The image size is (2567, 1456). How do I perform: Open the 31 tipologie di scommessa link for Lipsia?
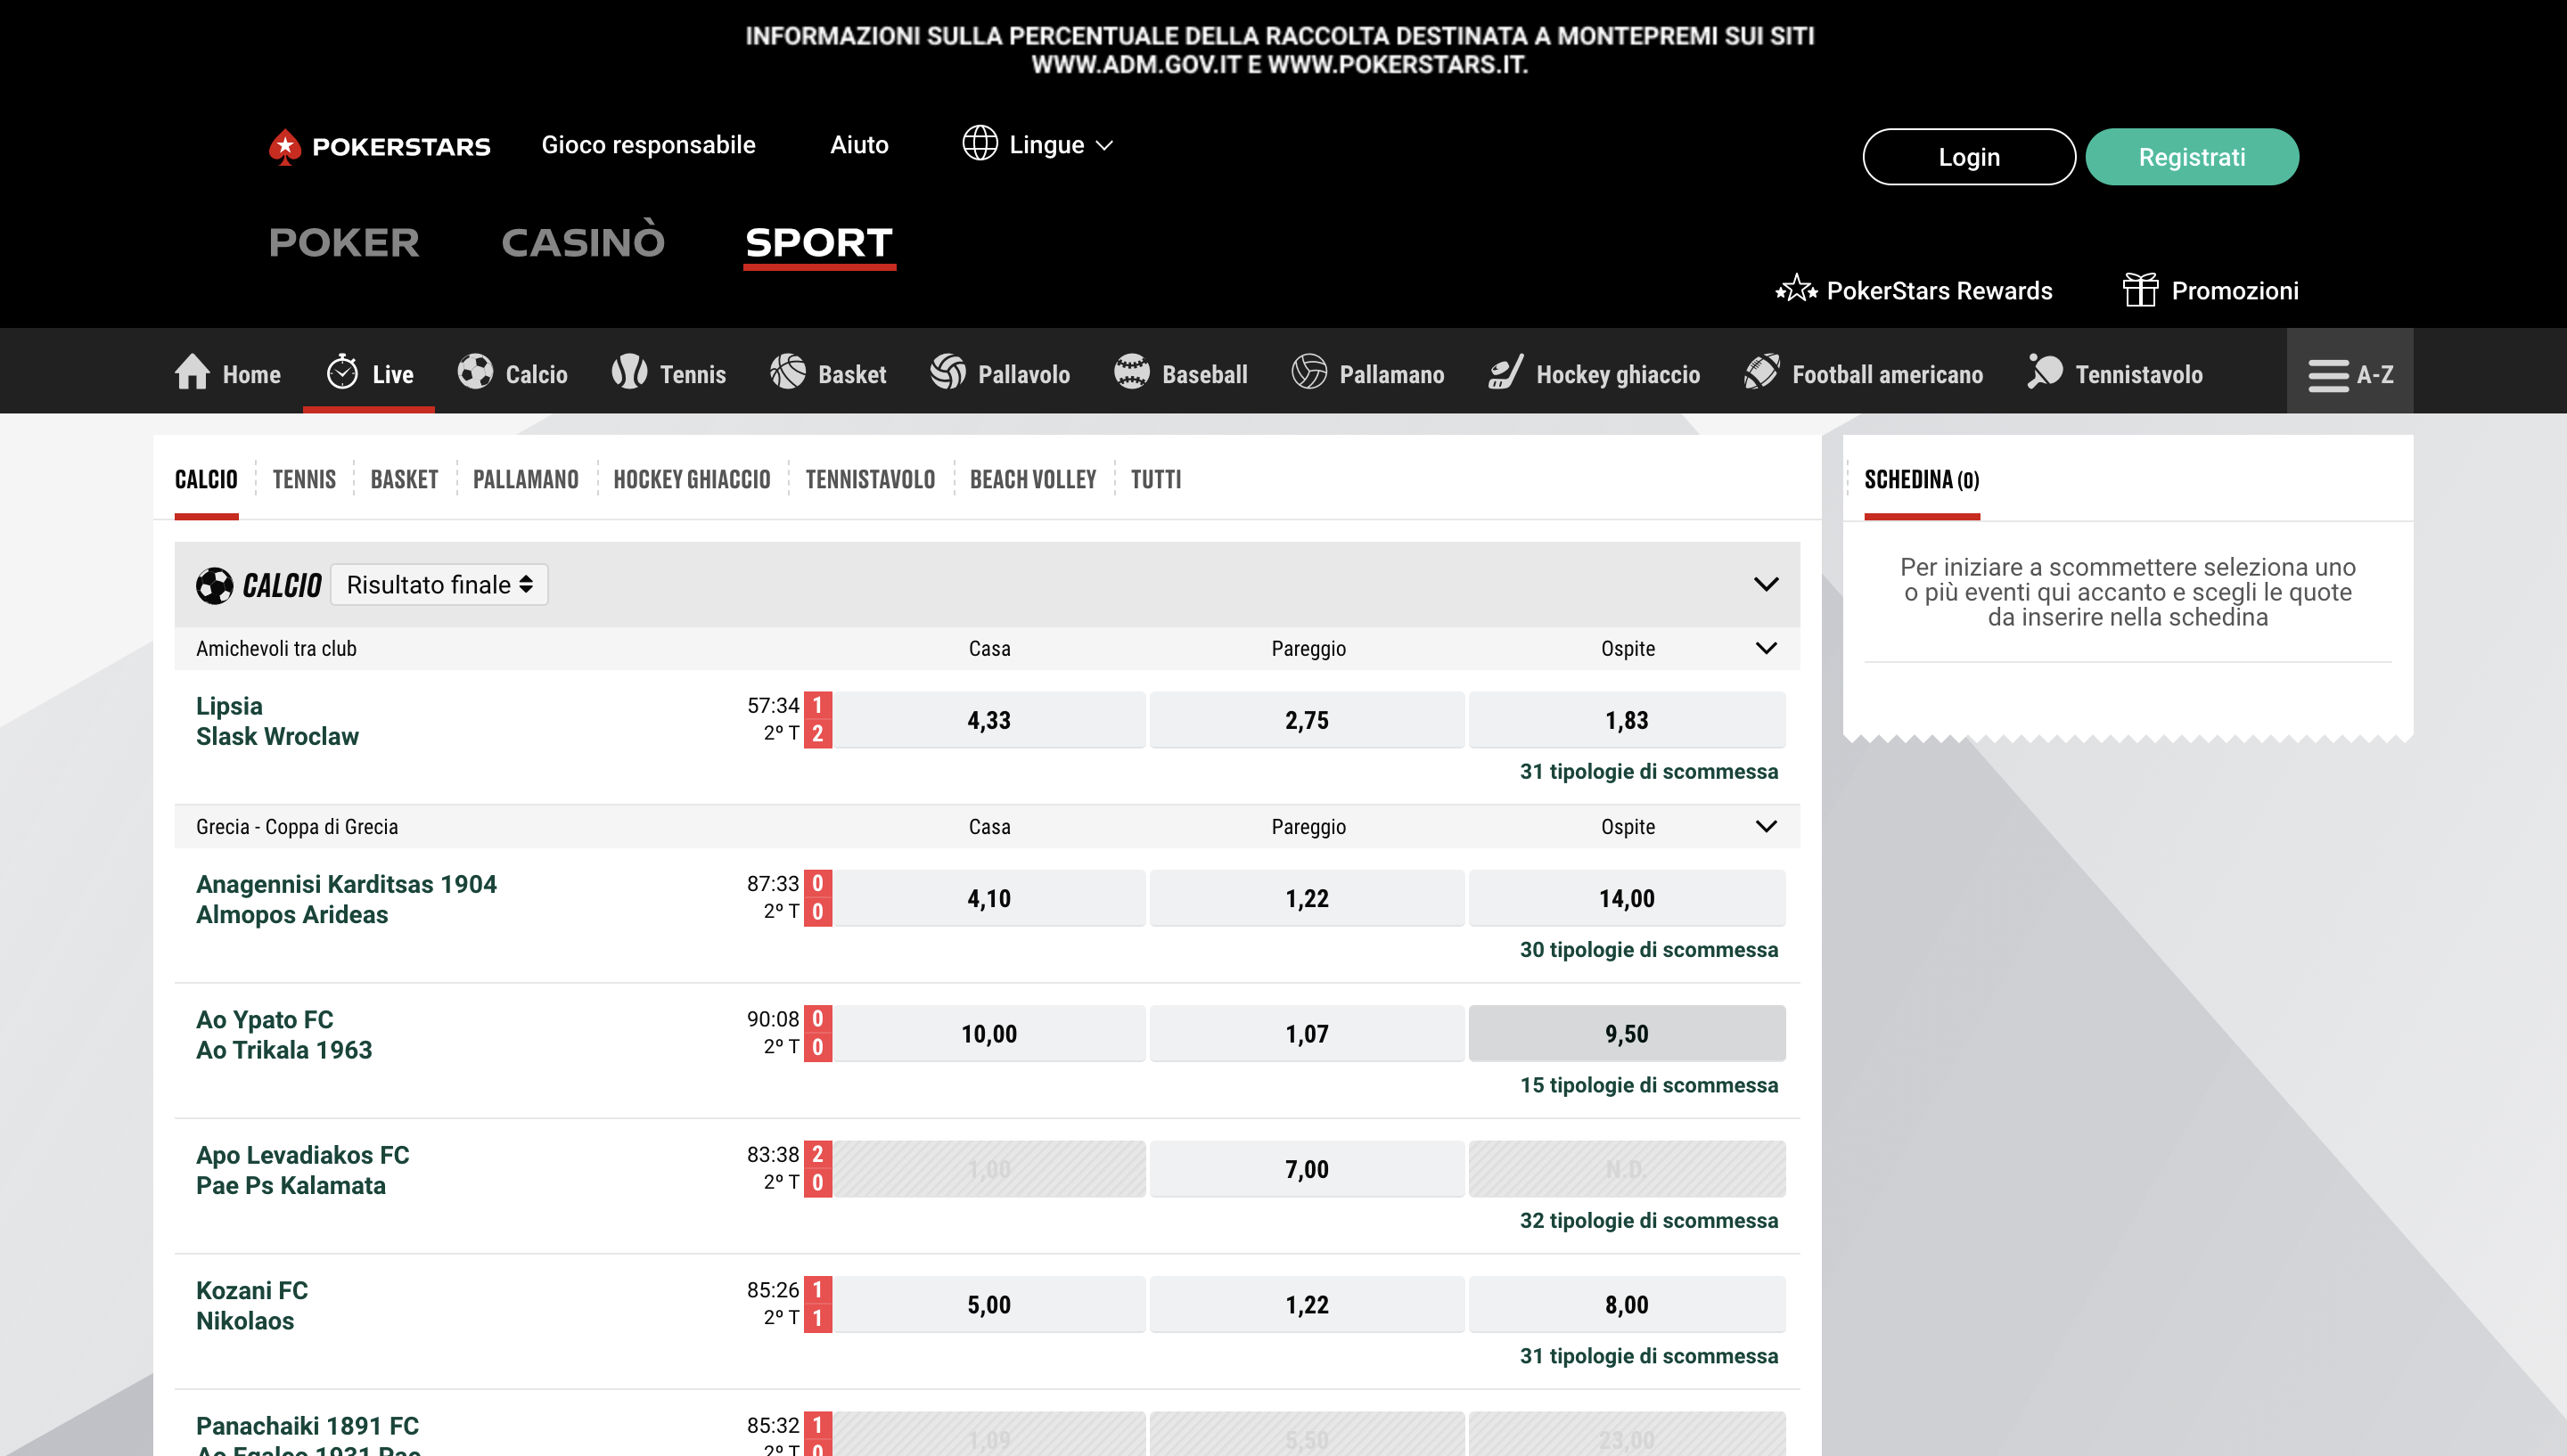coord(1648,771)
